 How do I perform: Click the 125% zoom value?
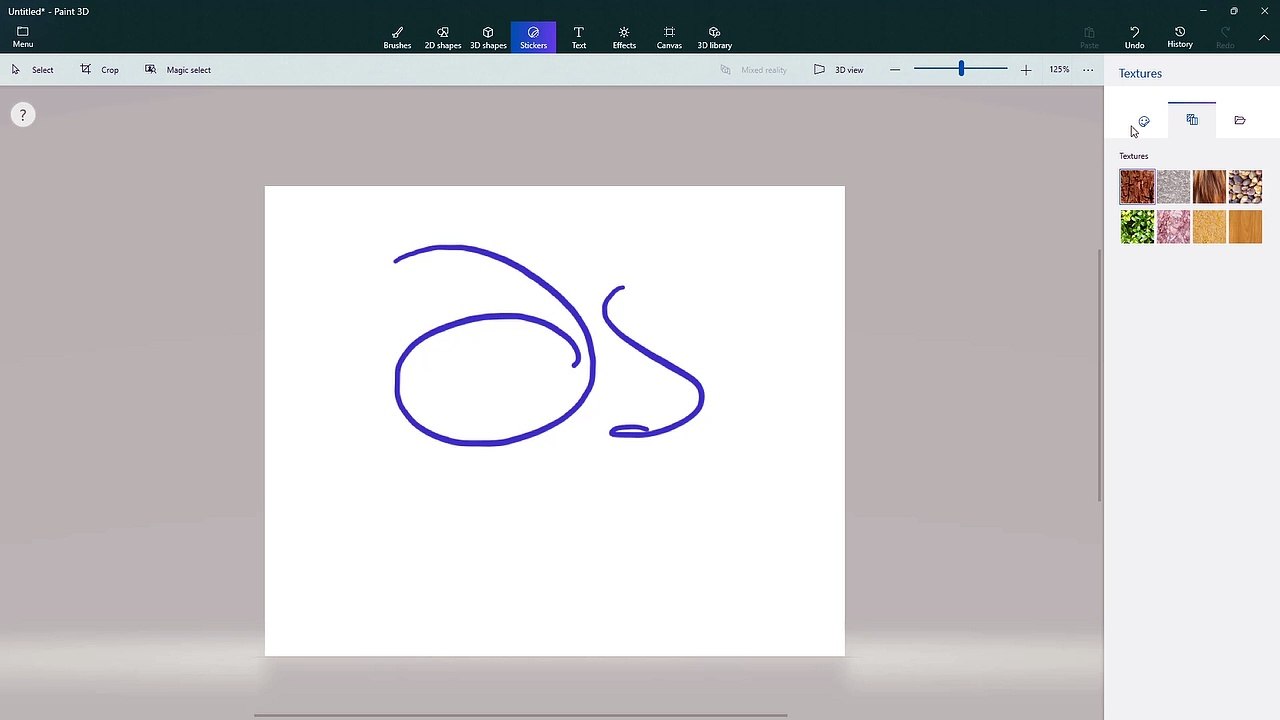click(x=1059, y=70)
